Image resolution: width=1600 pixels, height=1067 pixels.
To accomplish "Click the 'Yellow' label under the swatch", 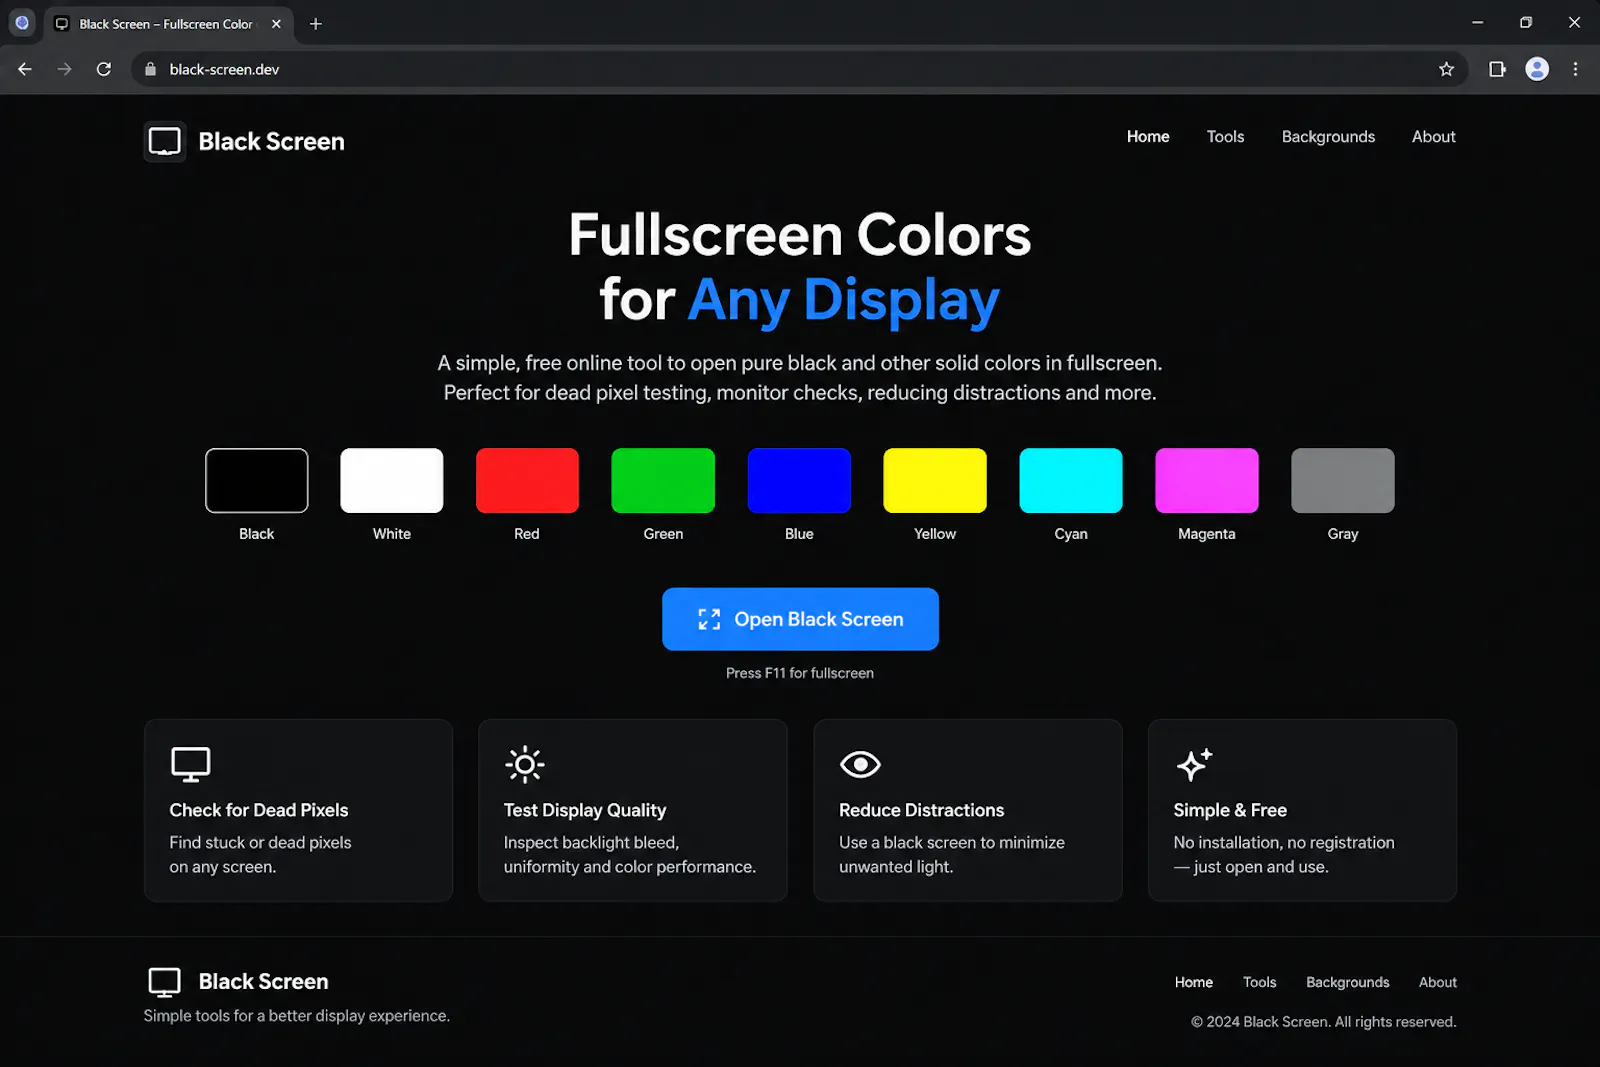I will point(935,534).
